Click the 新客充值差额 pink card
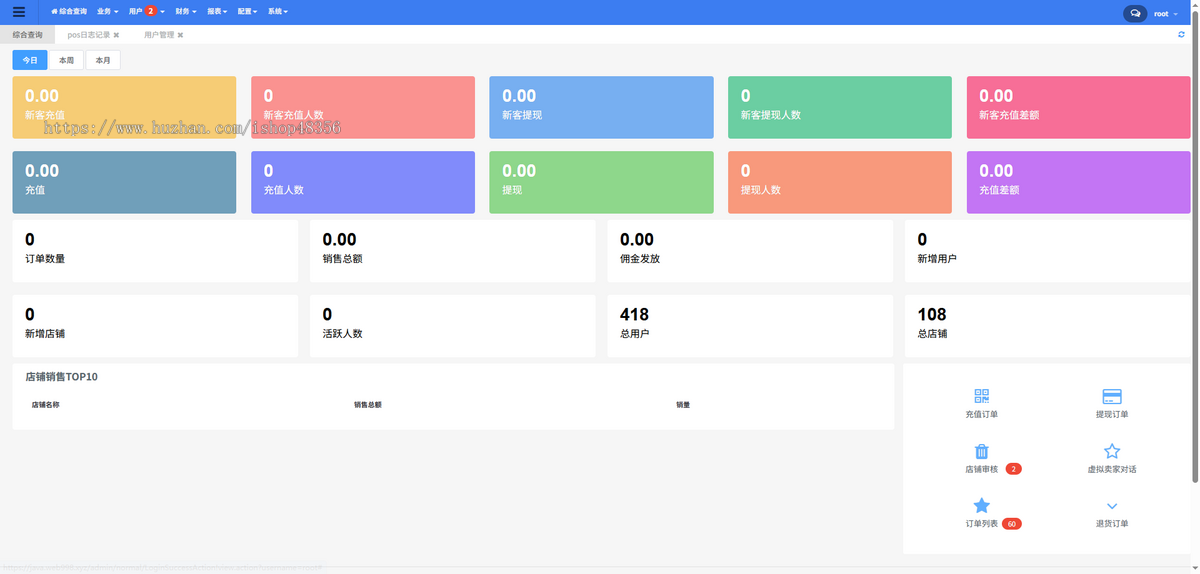The height and width of the screenshot is (574, 1200). coord(1079,107)
